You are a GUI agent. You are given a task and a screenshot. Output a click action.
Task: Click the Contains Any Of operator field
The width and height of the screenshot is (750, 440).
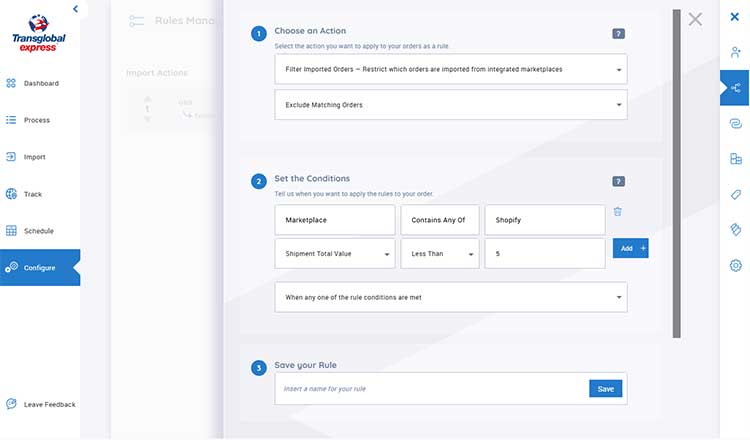pos(440,220)
